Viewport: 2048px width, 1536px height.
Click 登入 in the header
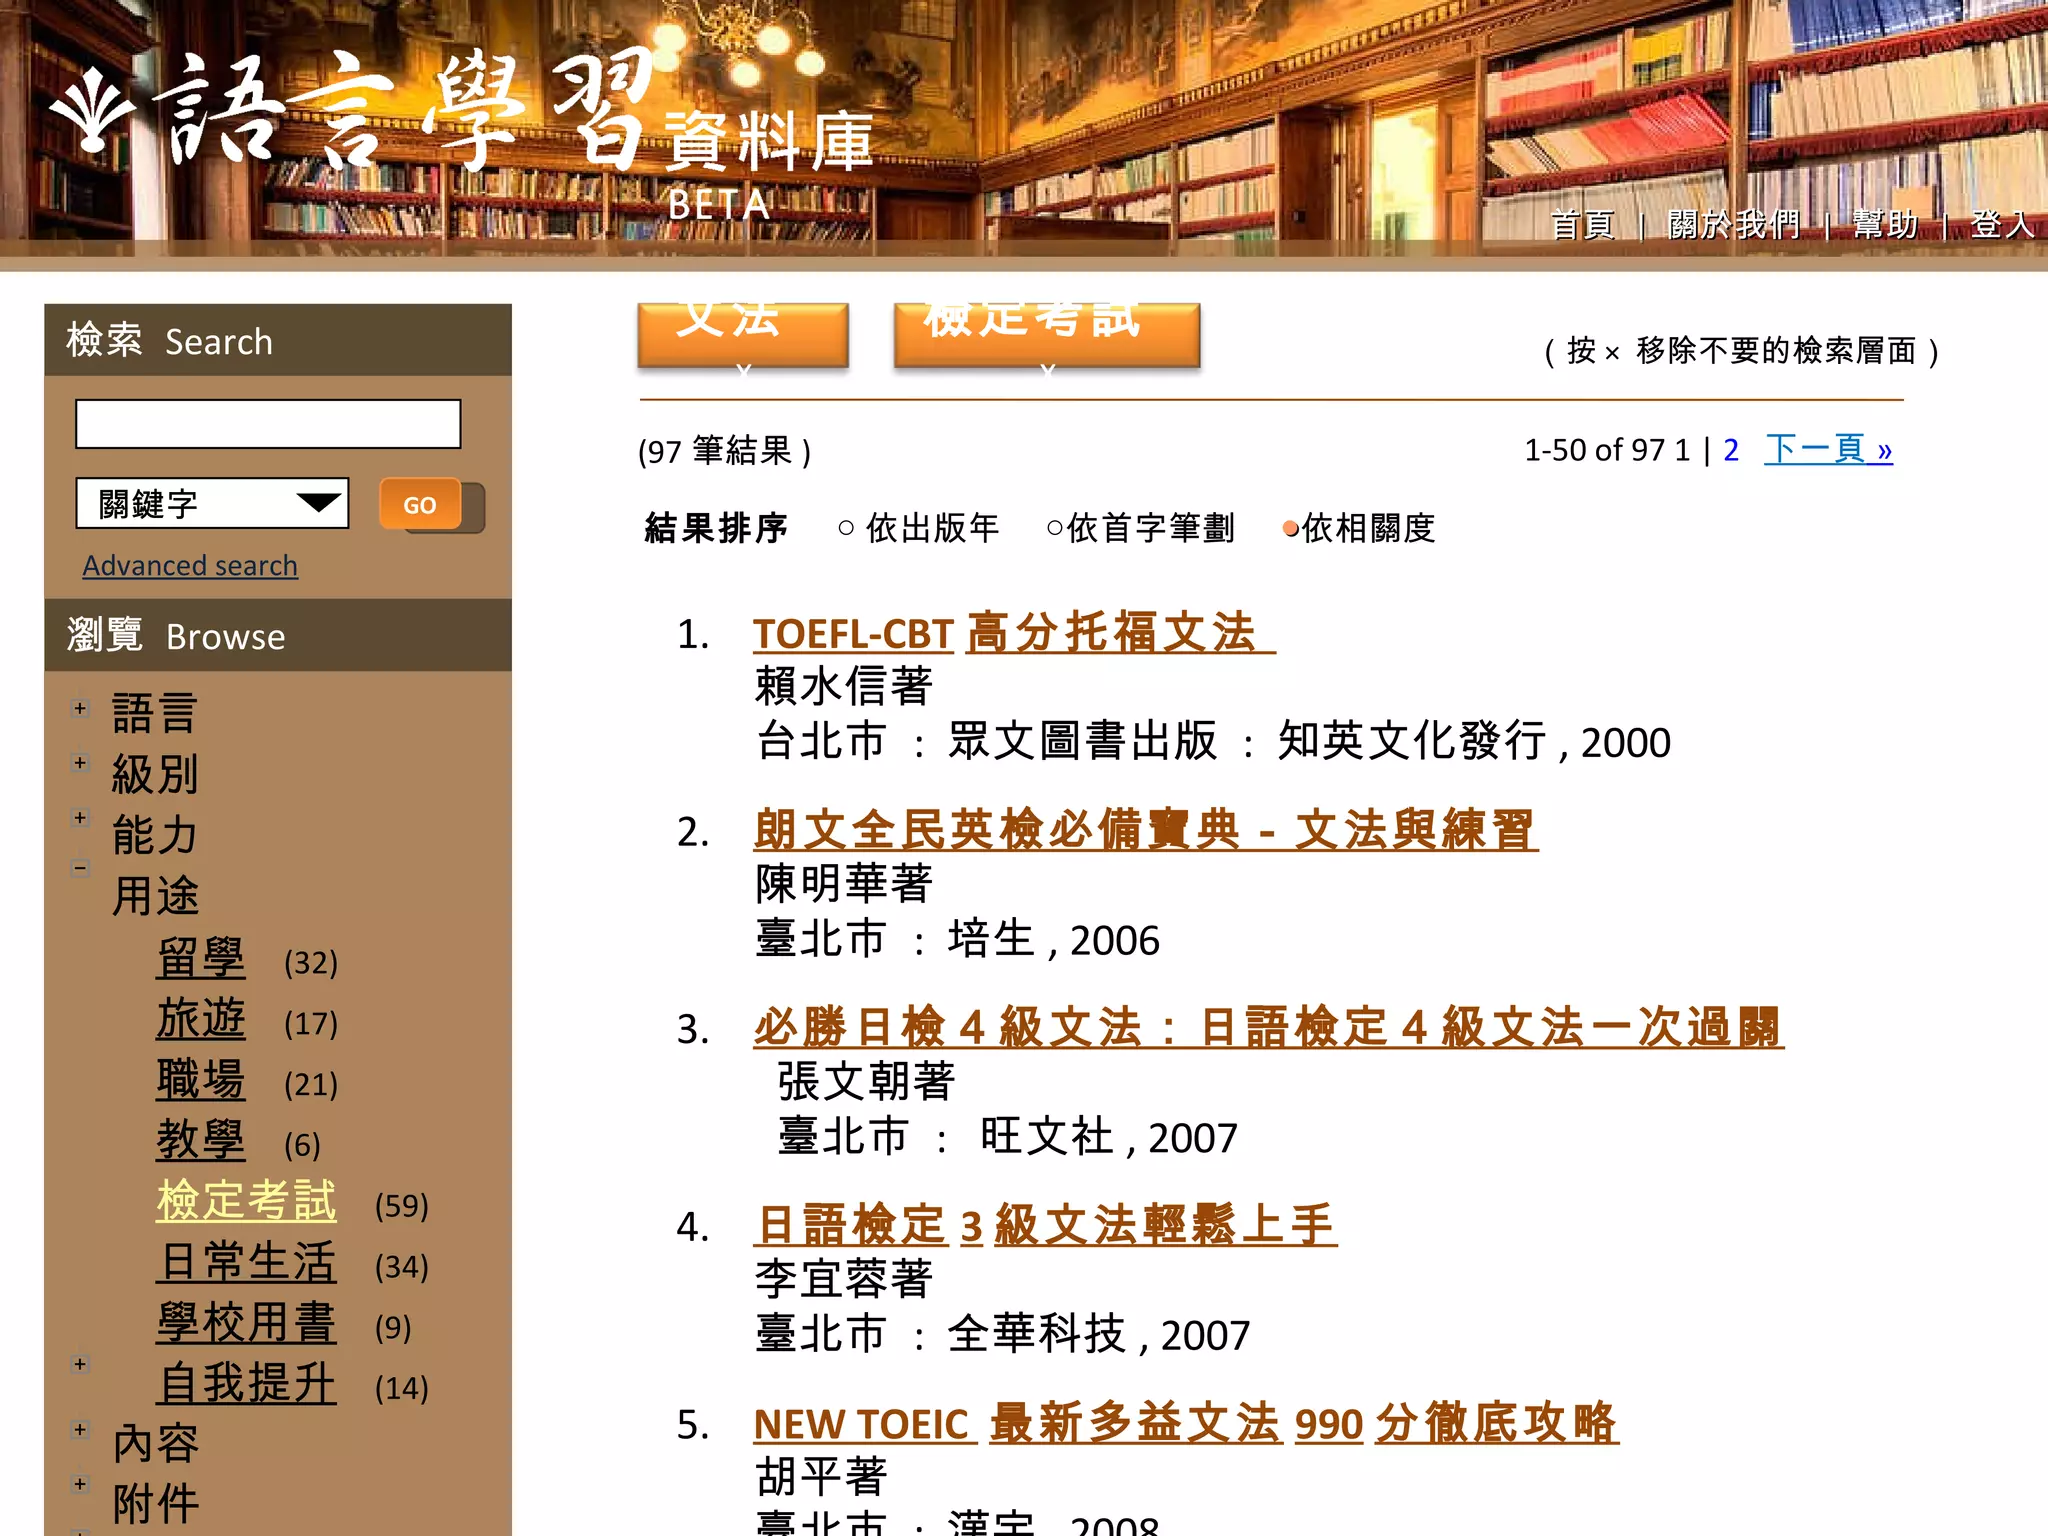2002,225
